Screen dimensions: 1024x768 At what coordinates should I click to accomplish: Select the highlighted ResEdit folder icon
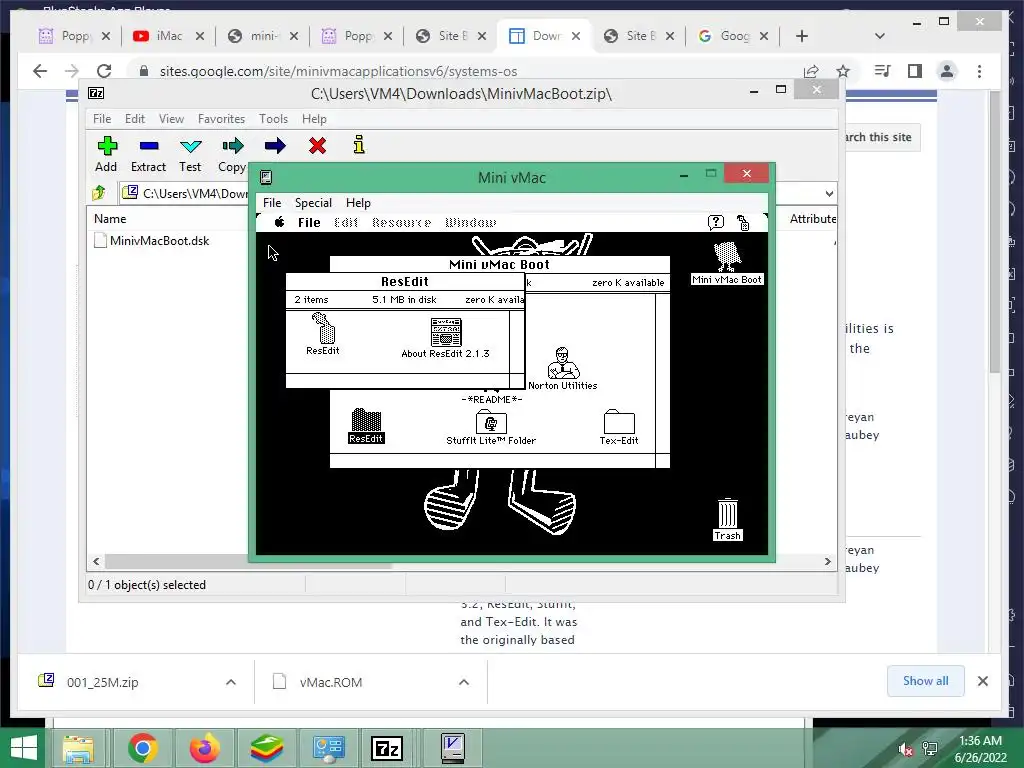tap(366, 426)
